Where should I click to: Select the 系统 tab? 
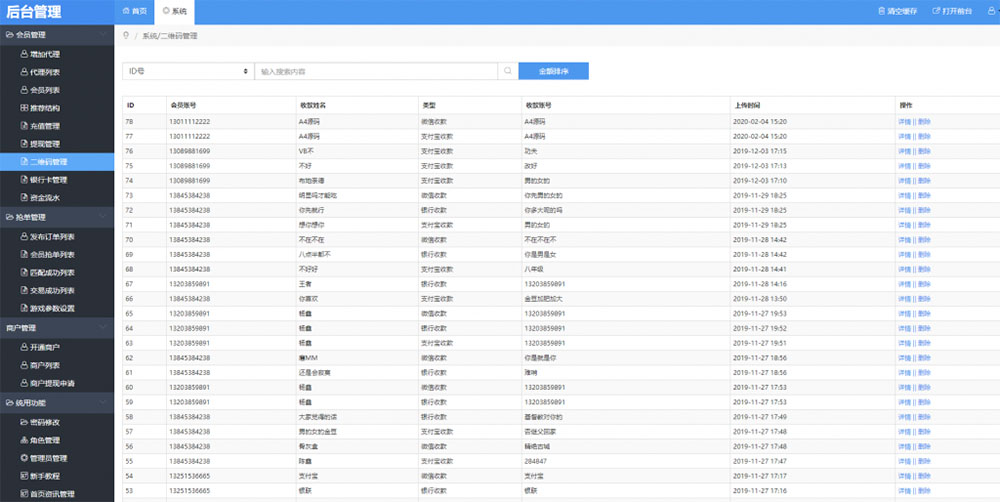point(174,11)
